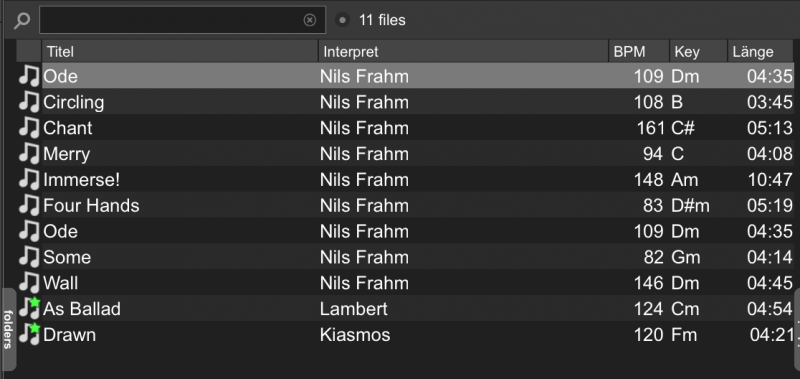Click artist Kiasmos in Drawn row
The height and width of the screenshot is (379, 800).
[355, 335]
